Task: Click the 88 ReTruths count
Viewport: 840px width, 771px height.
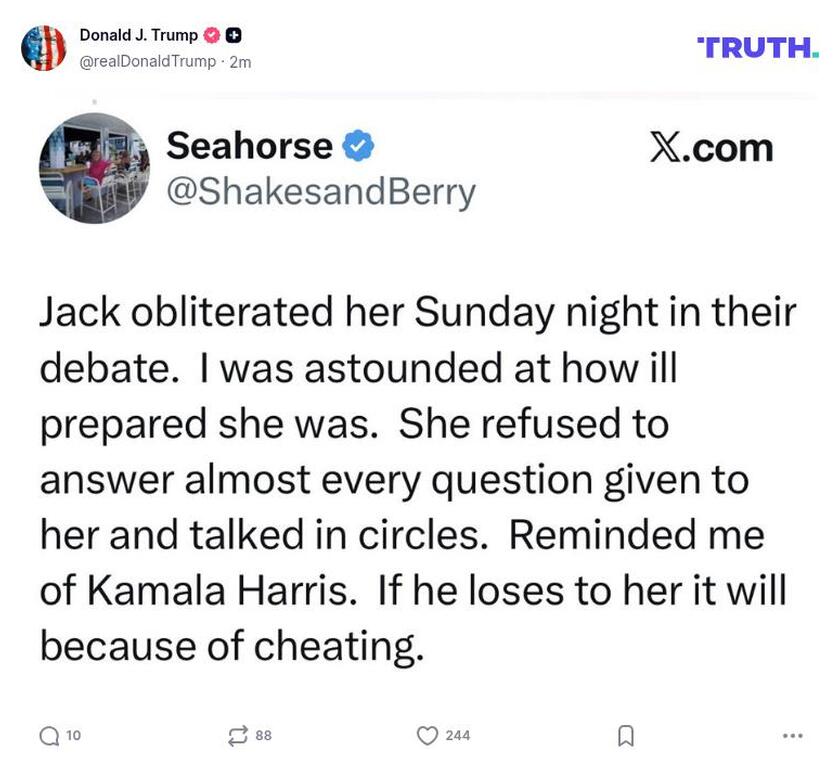Action: [264, 736]
